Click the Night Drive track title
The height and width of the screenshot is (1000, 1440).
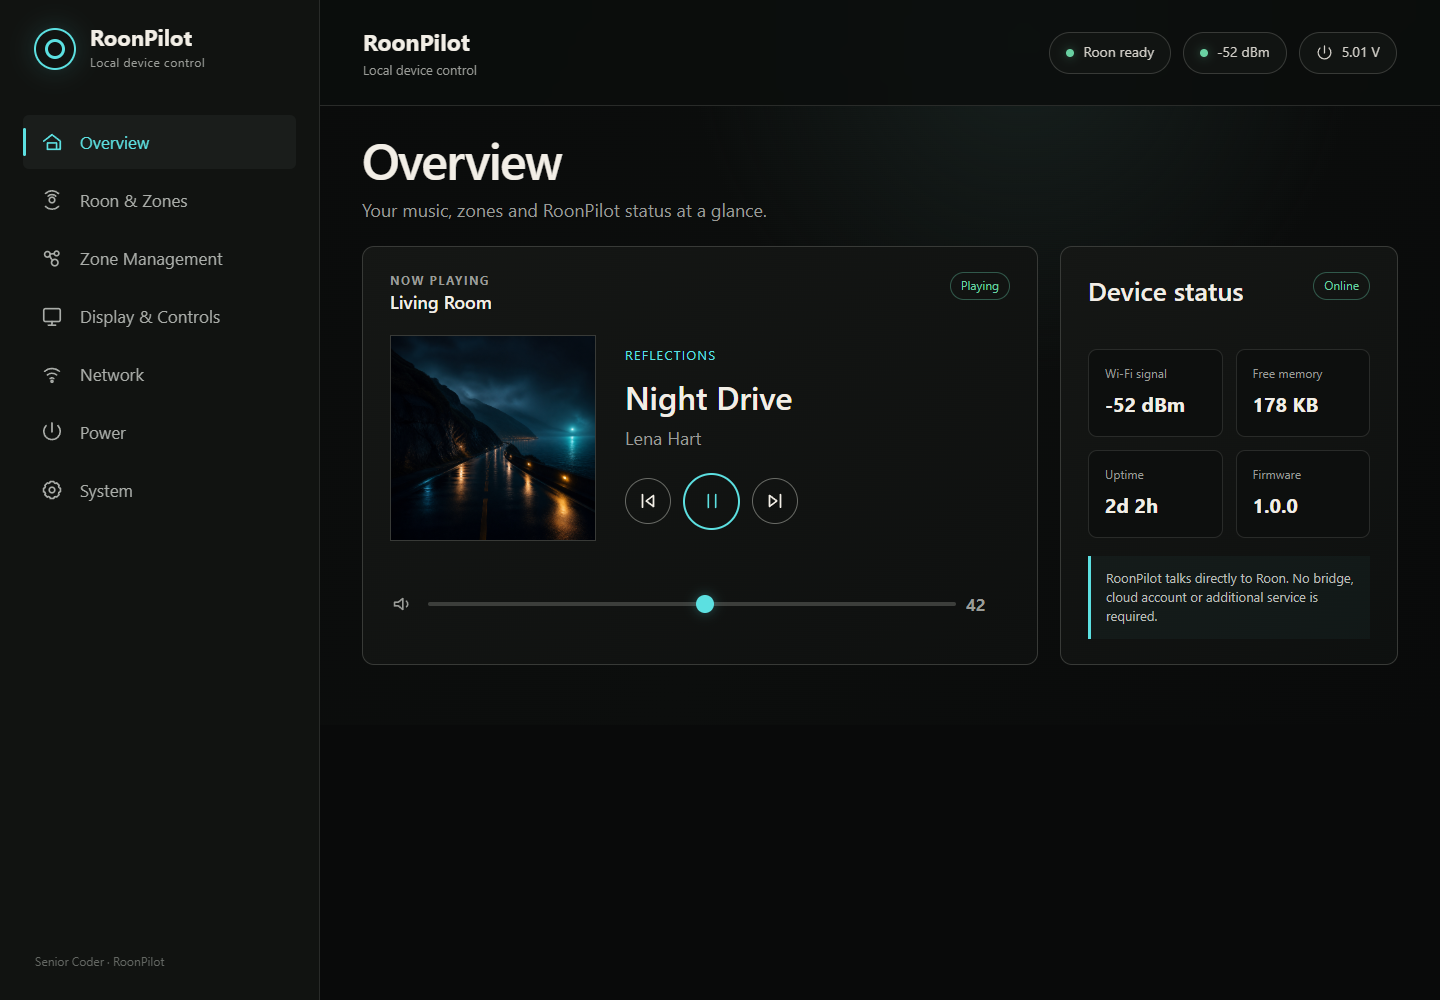709,399
